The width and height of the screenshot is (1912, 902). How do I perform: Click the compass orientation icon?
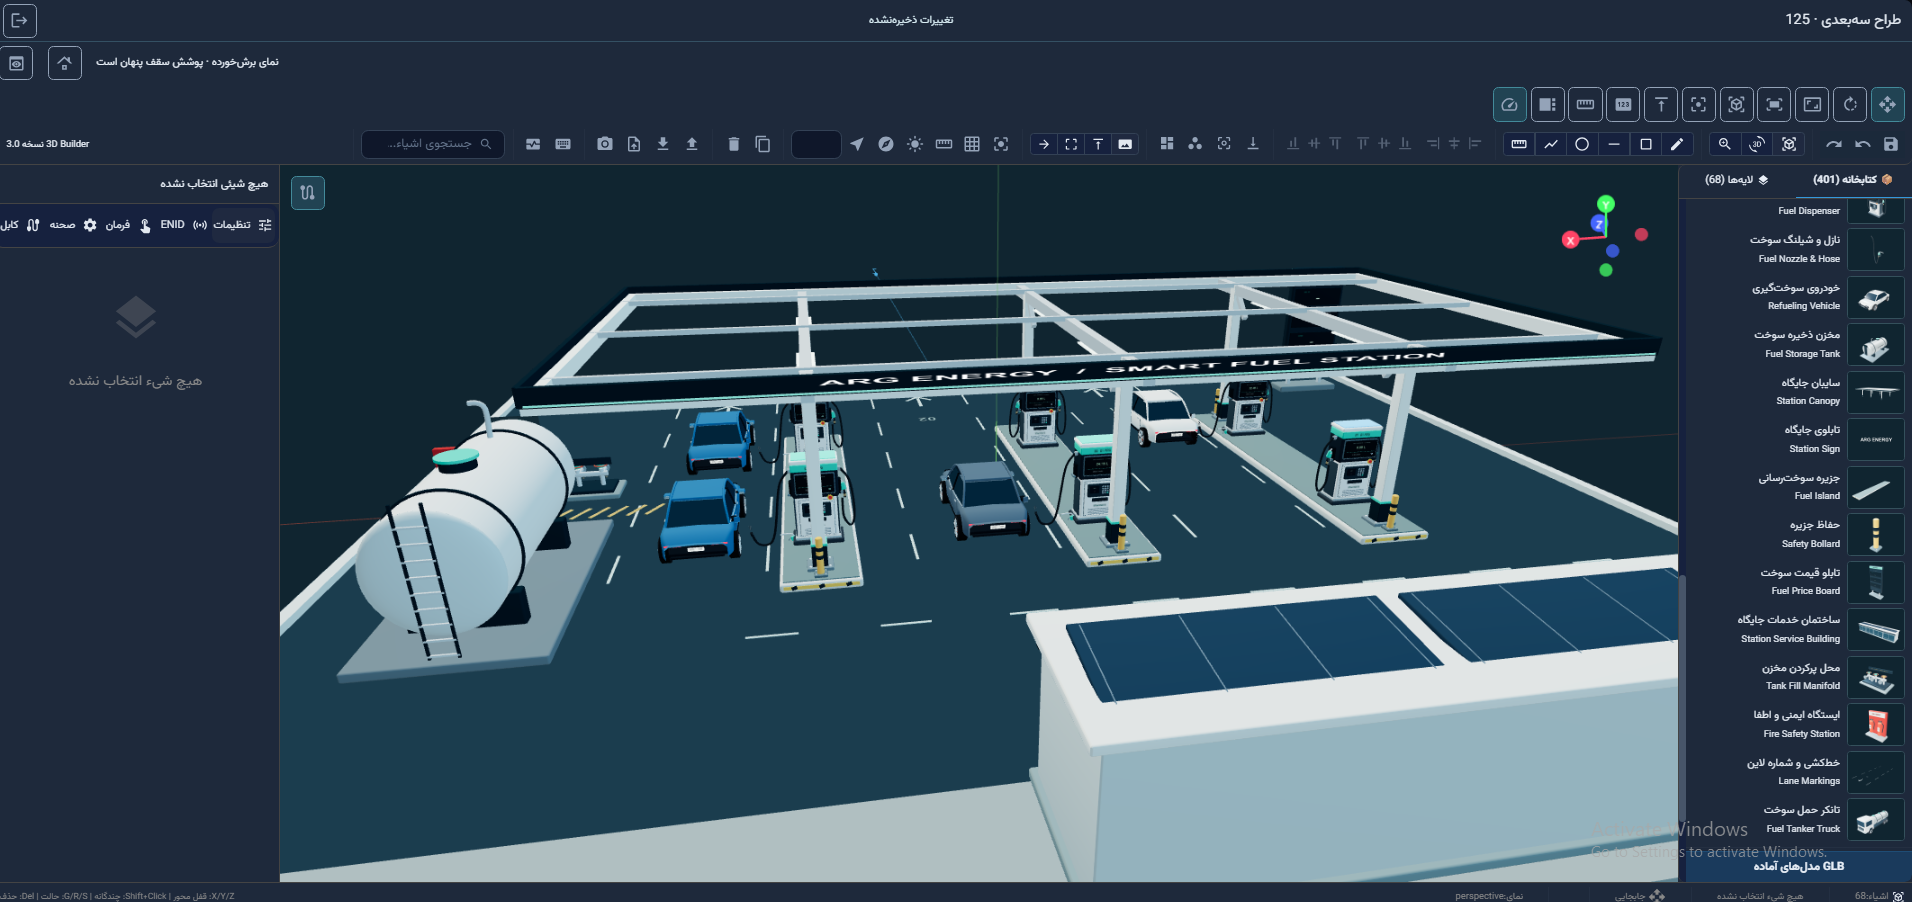pyautogui.click(x=886, y=144)
